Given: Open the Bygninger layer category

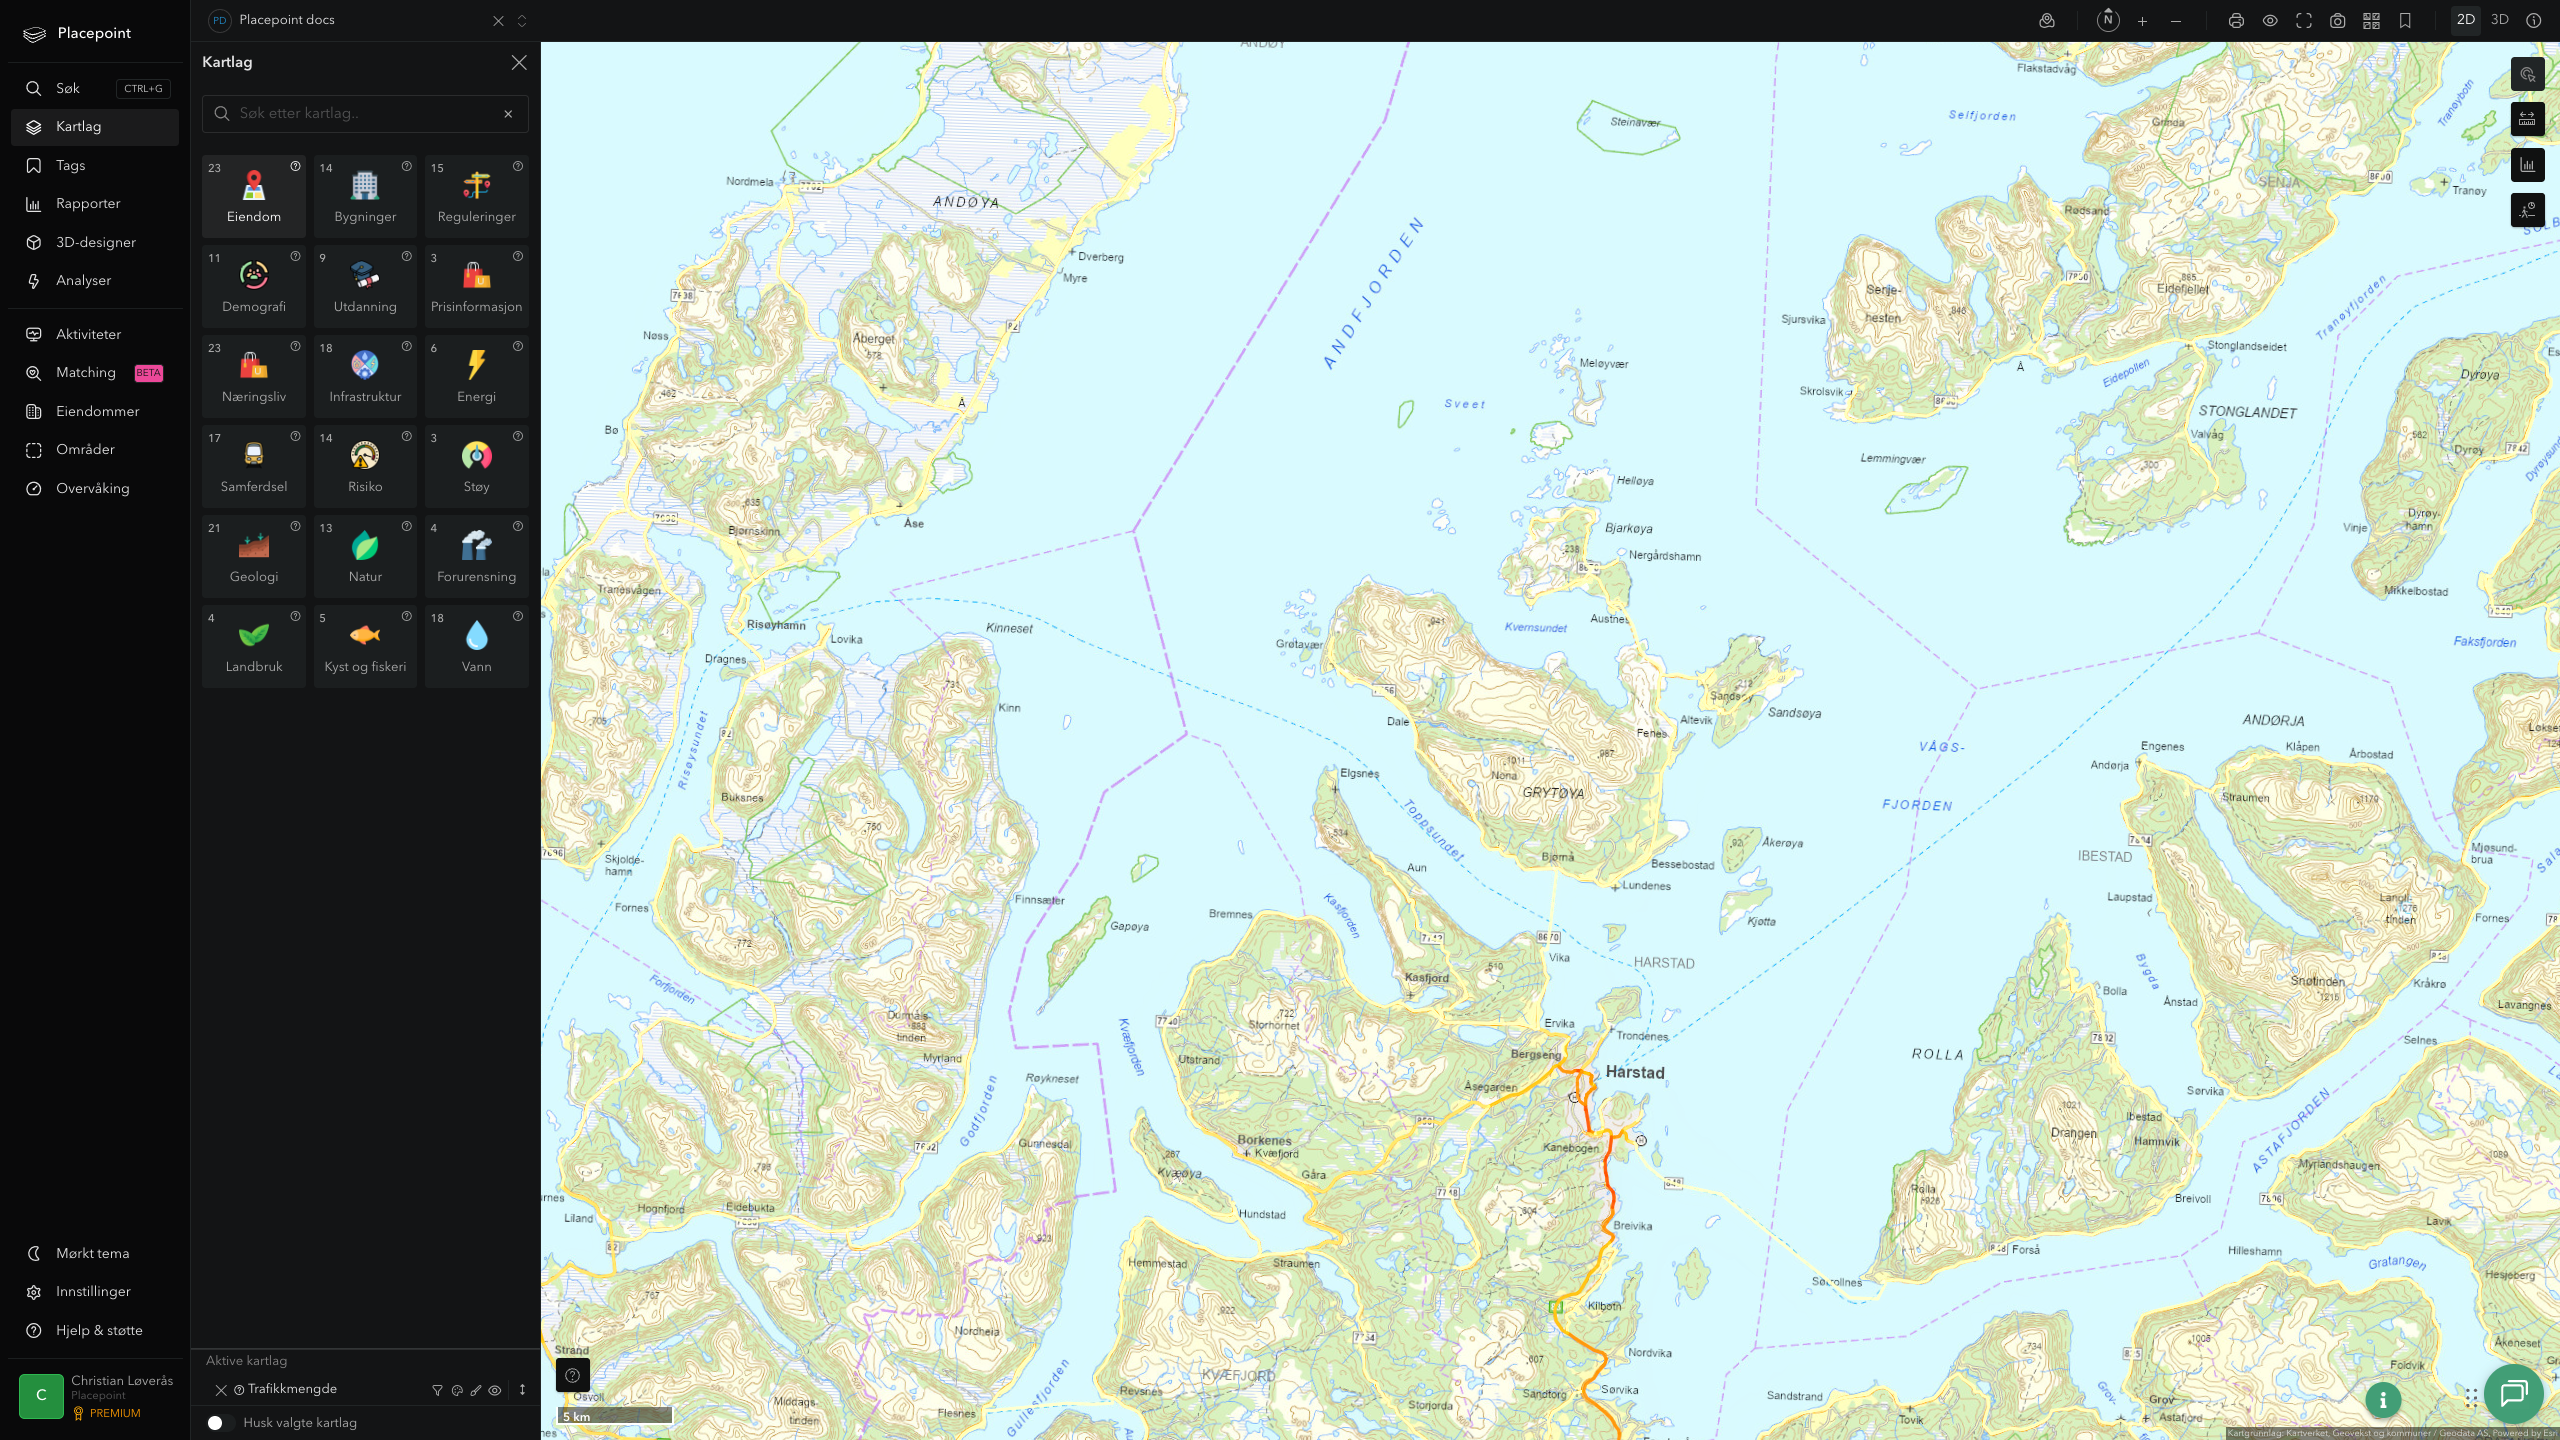Looking at the screenshot, I should pos(365,196).
